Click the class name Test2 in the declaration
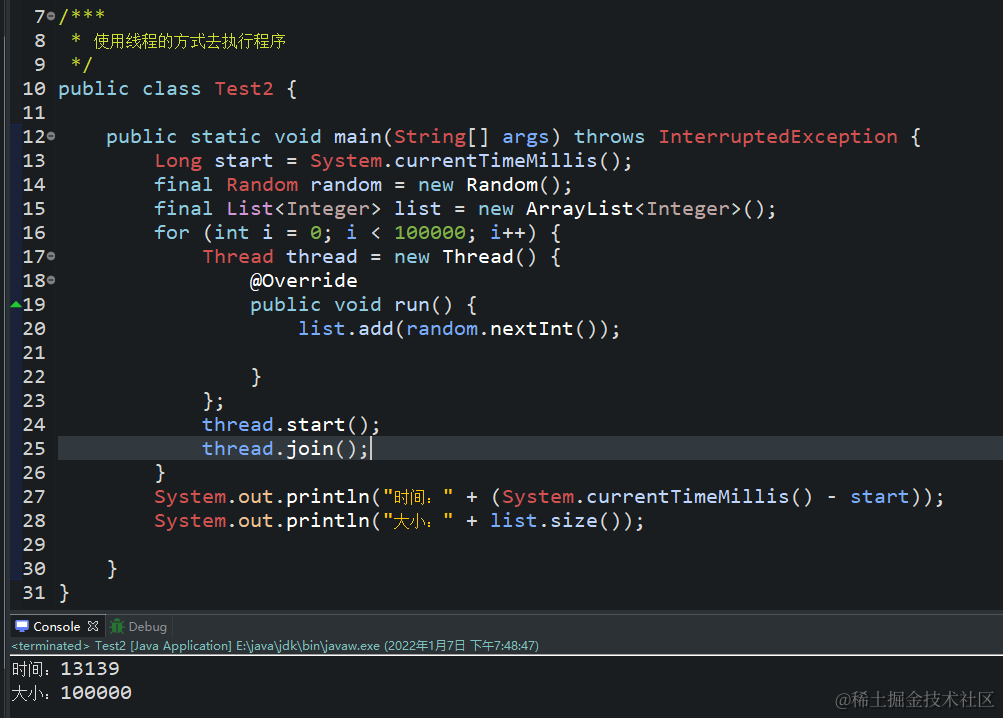 (244, 88)
